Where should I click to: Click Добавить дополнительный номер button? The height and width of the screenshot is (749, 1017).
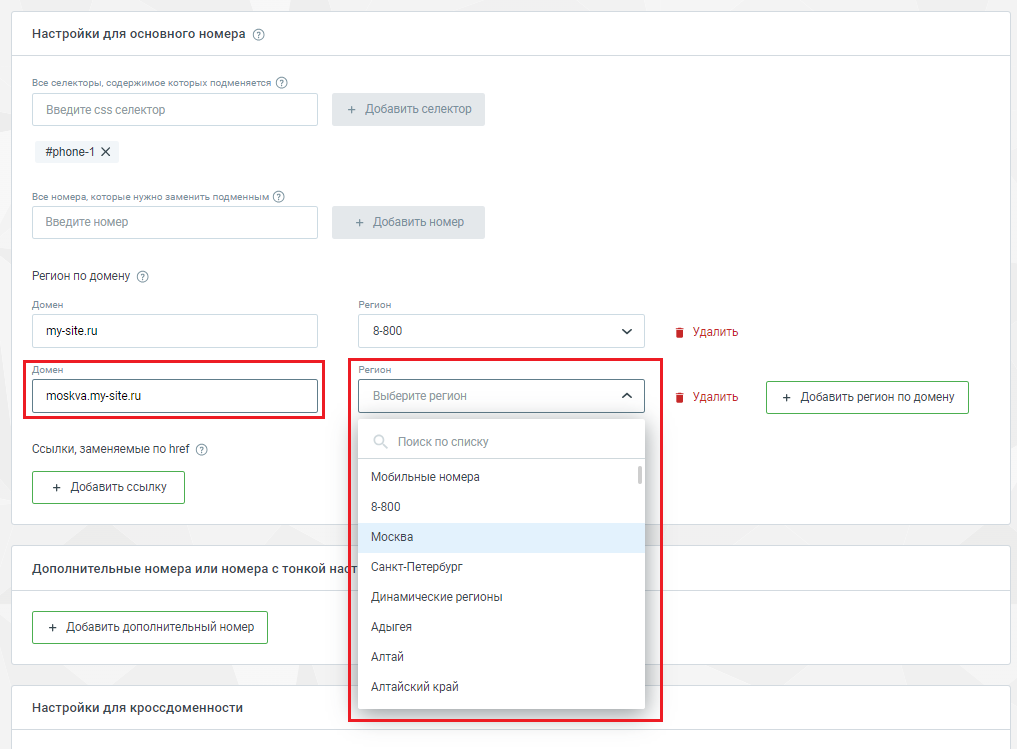coord(150,627)
